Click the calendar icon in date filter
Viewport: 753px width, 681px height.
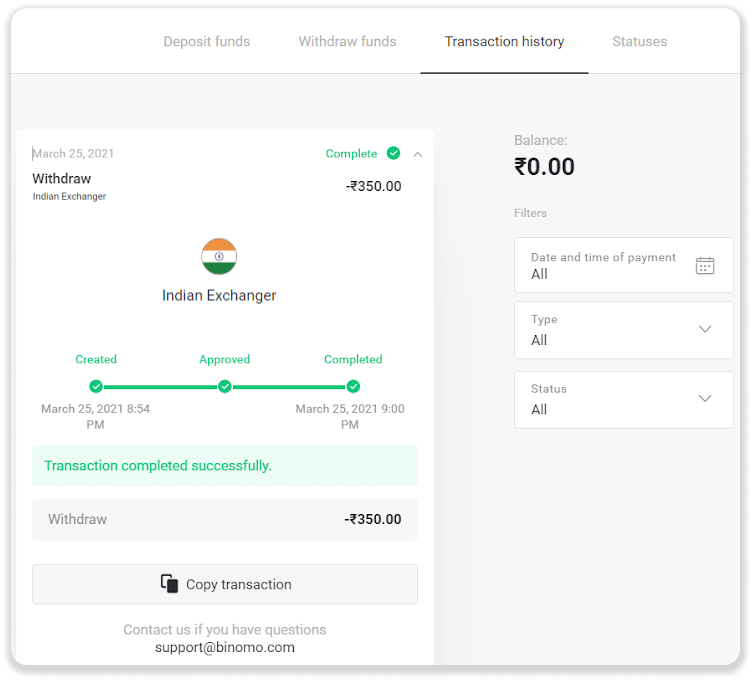pos(705,265)
